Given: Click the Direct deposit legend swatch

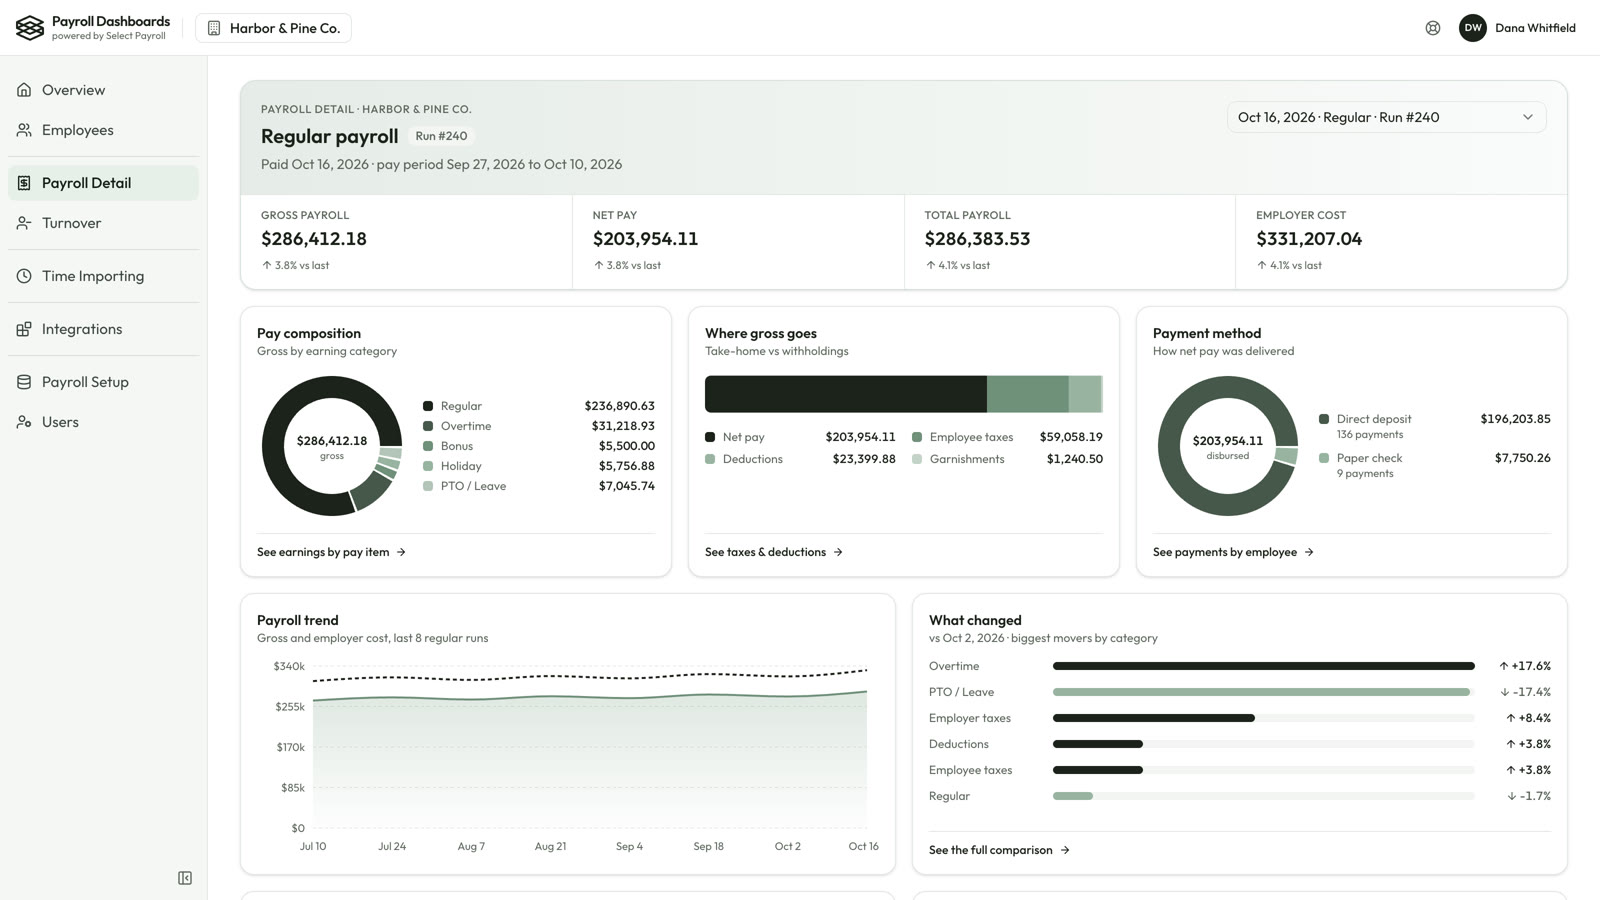Looking at the screenshot, I should (x=1324, y=419).
